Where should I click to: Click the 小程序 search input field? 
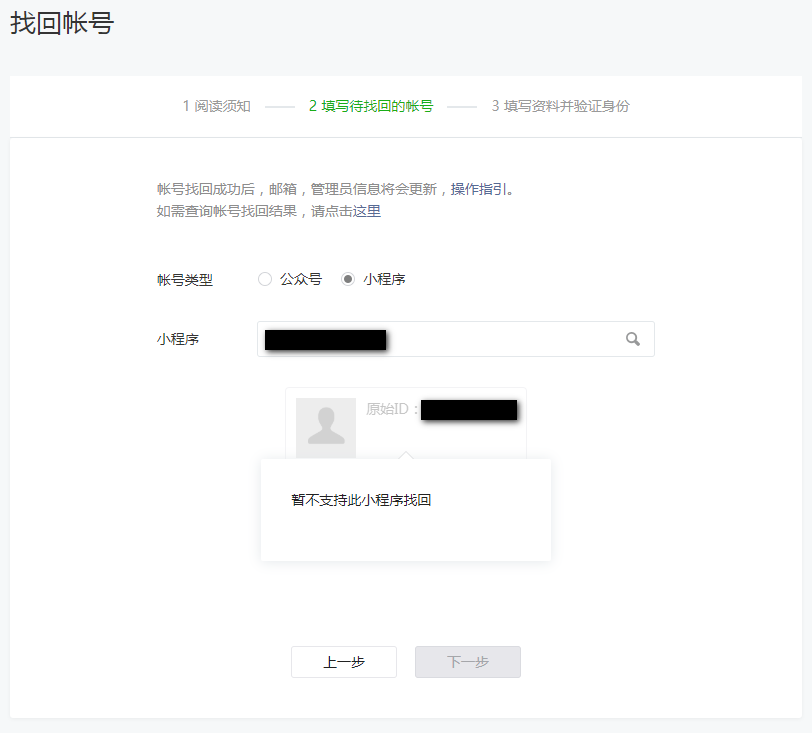coord(456,339)
